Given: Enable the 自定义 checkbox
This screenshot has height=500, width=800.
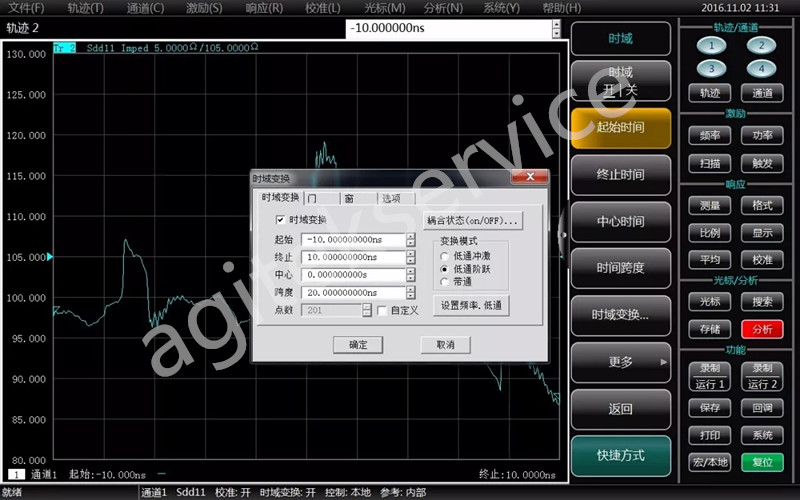Looking at the screenshot, I should point(382,311).
